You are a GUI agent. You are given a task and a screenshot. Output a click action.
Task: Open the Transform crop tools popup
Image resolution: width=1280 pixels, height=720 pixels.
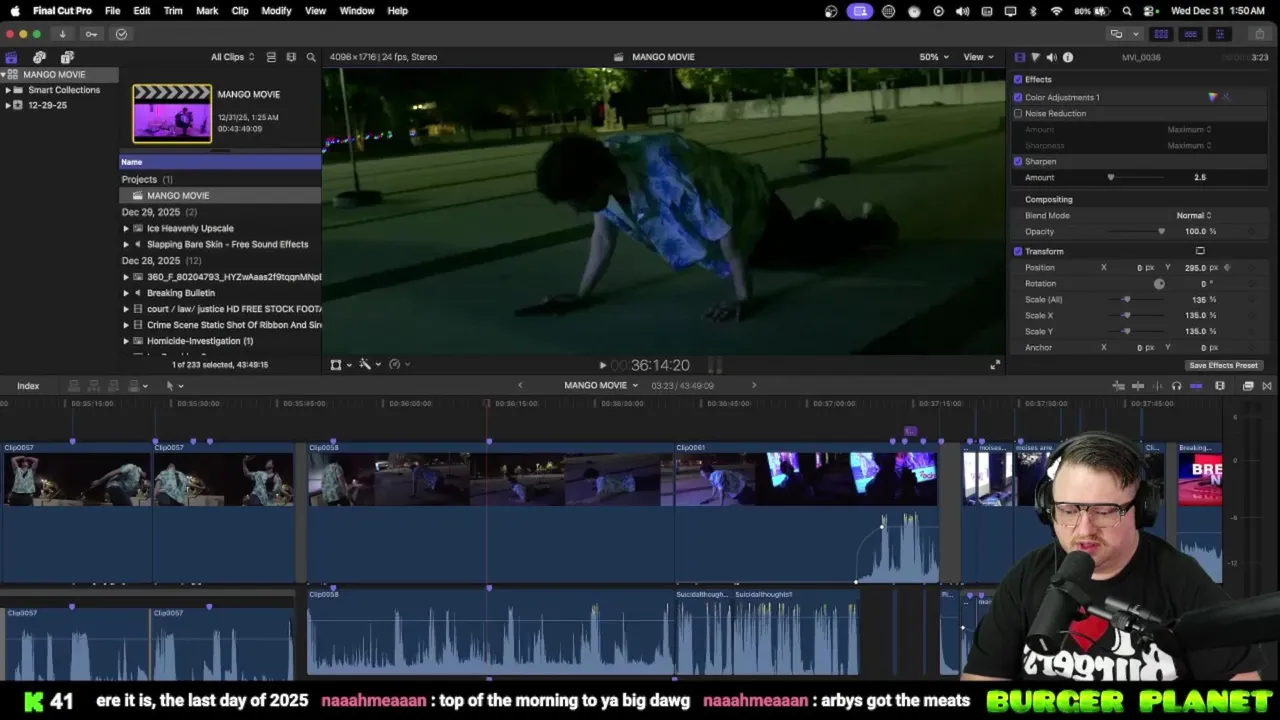pos(340,365)
